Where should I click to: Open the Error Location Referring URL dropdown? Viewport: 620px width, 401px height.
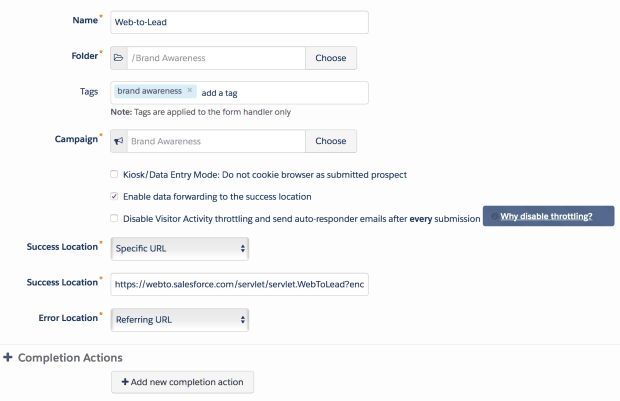pos(179,319)
